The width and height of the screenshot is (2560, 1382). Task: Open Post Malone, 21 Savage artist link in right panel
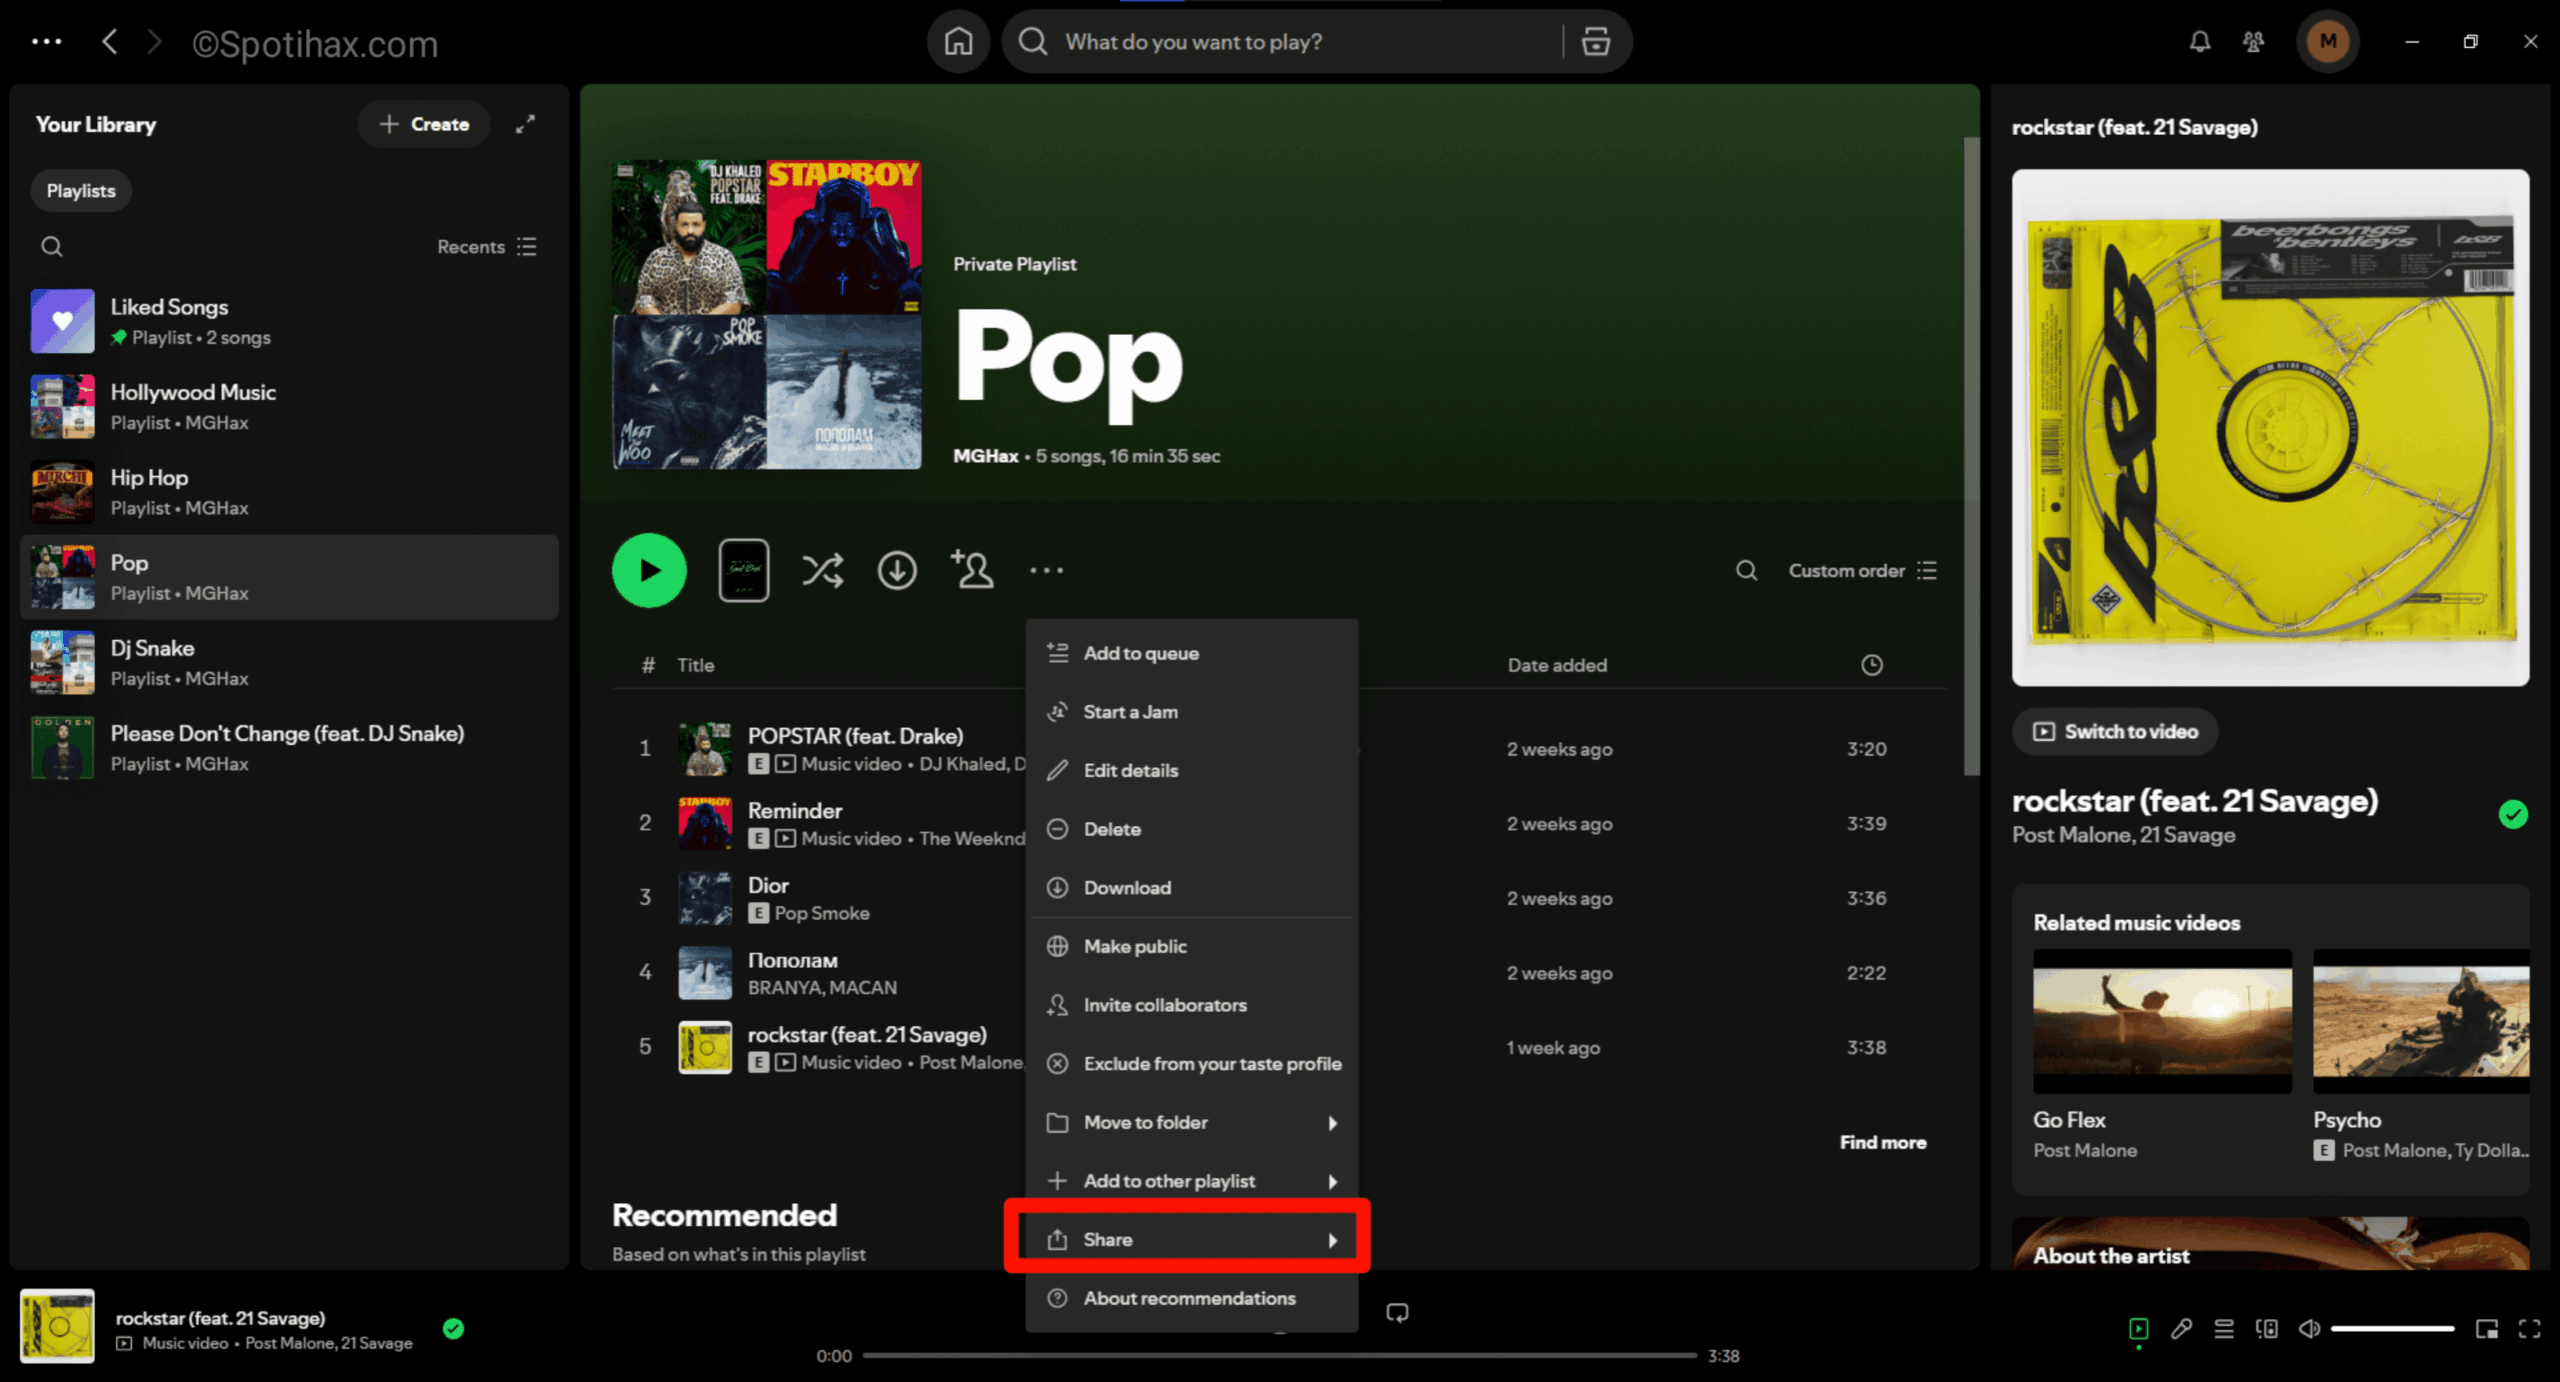click(x=2123, y=835)
